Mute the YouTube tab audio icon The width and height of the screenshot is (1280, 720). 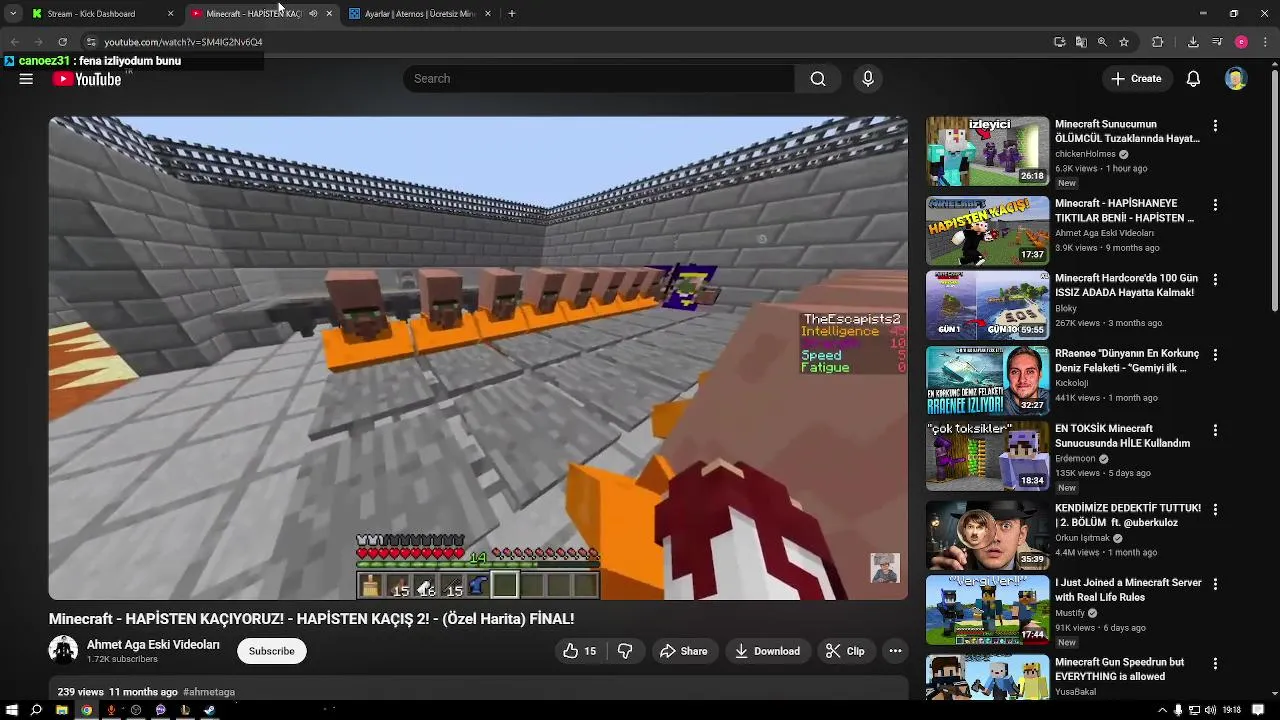313,14
